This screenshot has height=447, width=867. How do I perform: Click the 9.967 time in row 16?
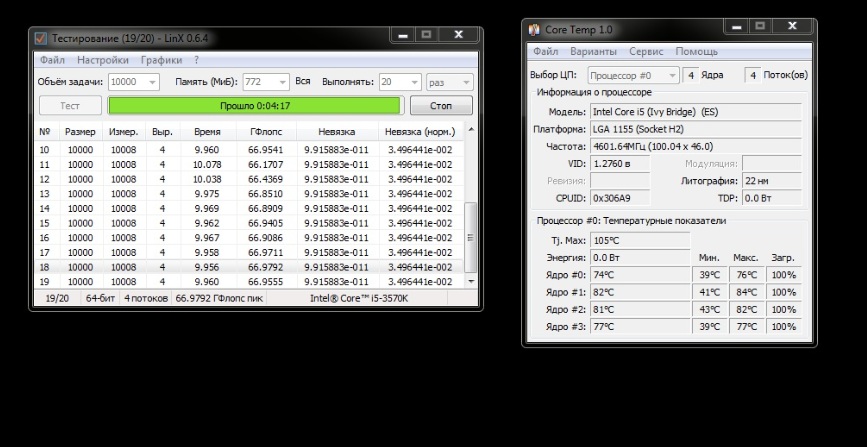207,238
